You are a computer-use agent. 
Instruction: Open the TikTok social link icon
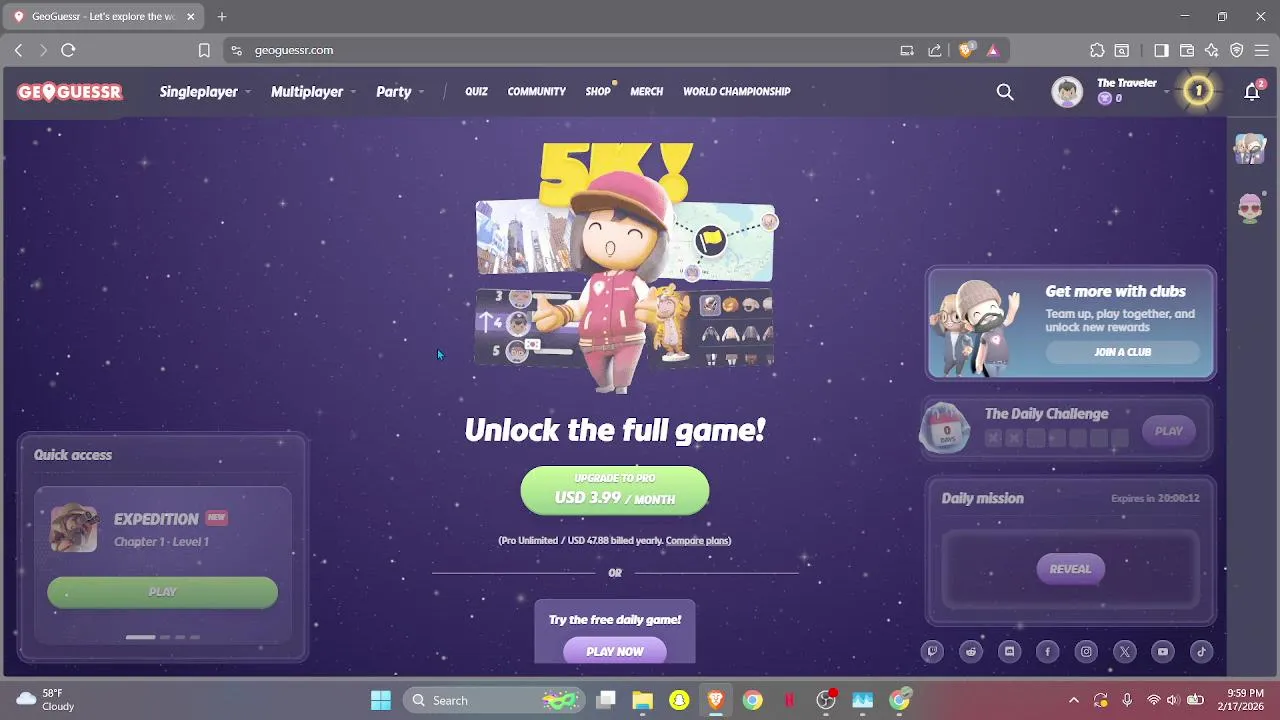click(x=1202, y=652)
